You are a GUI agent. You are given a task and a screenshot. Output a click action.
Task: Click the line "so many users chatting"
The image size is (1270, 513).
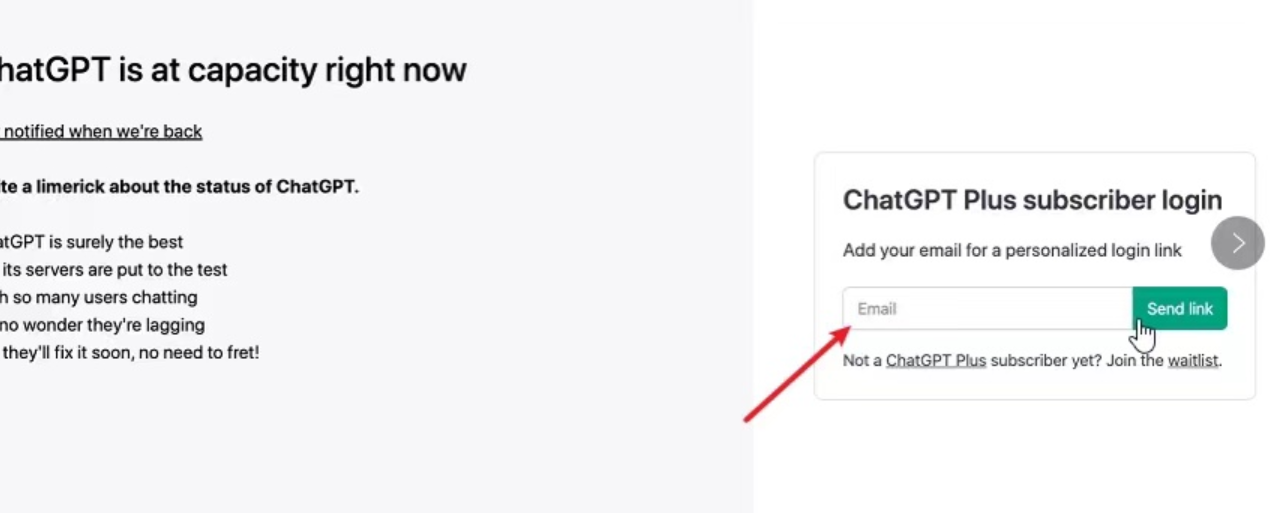tap(100, 297)
